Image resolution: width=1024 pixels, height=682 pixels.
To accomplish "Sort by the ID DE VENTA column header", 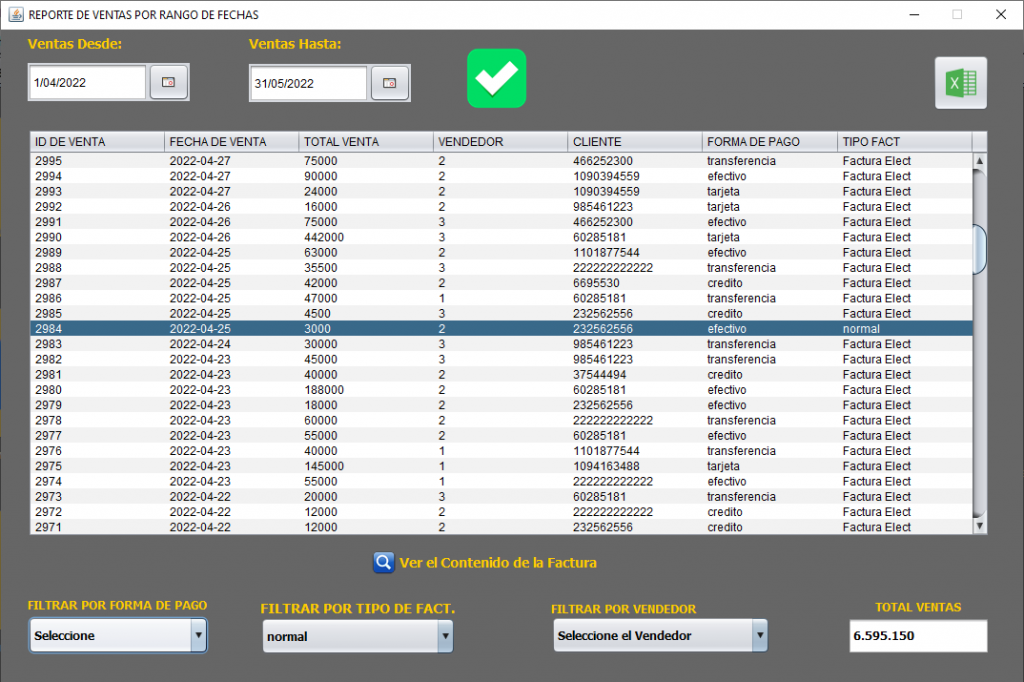I will tap(97, 142).
